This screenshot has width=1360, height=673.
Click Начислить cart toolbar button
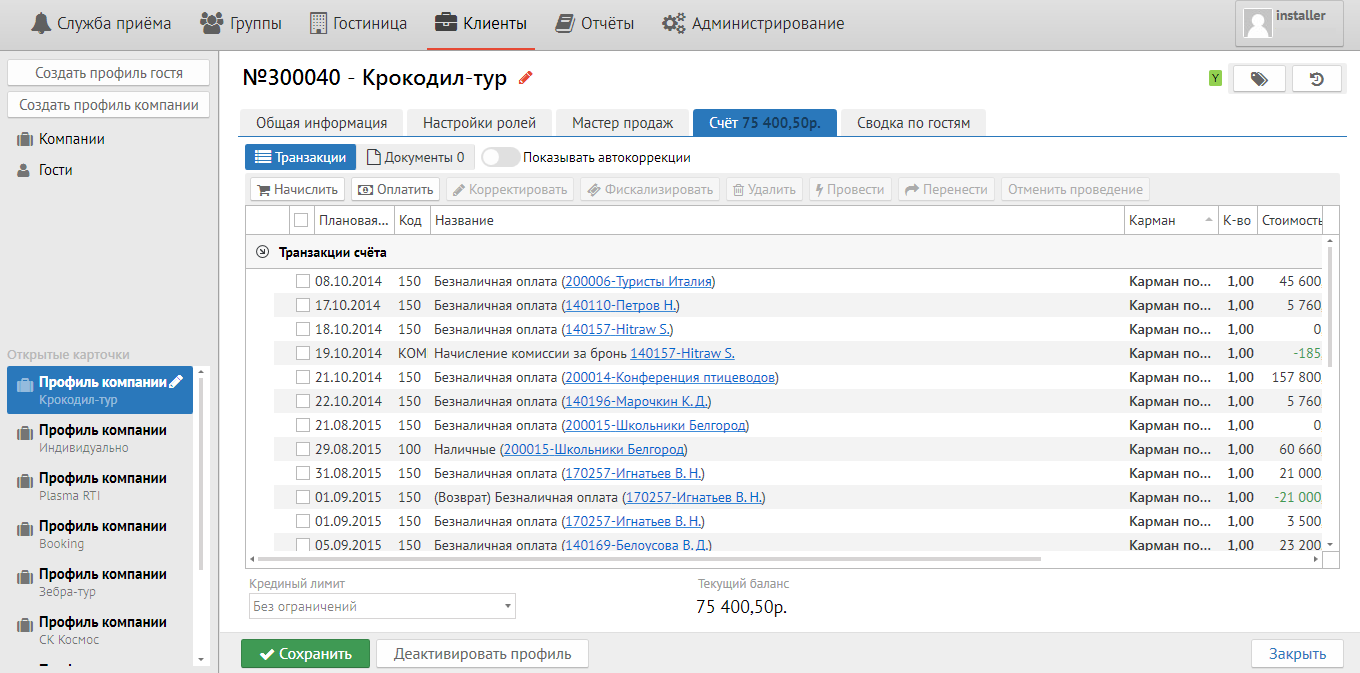pyautogui.click(x=297, y=189)
